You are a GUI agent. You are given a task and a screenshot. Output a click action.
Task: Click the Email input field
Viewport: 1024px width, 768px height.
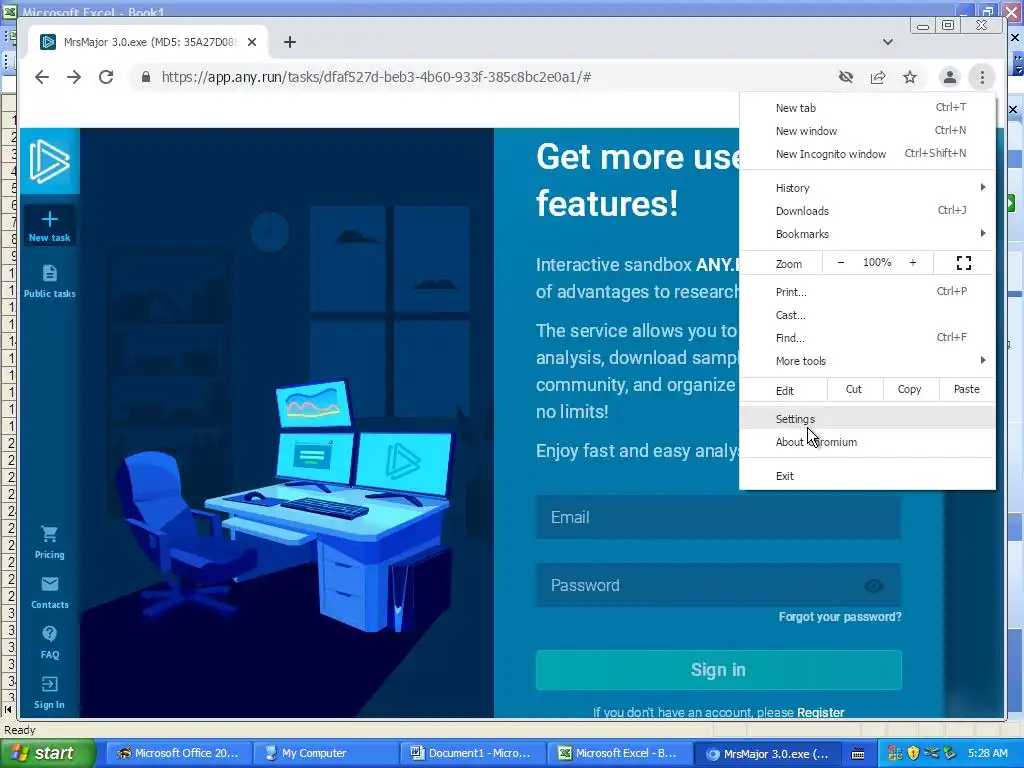[718, 517]
